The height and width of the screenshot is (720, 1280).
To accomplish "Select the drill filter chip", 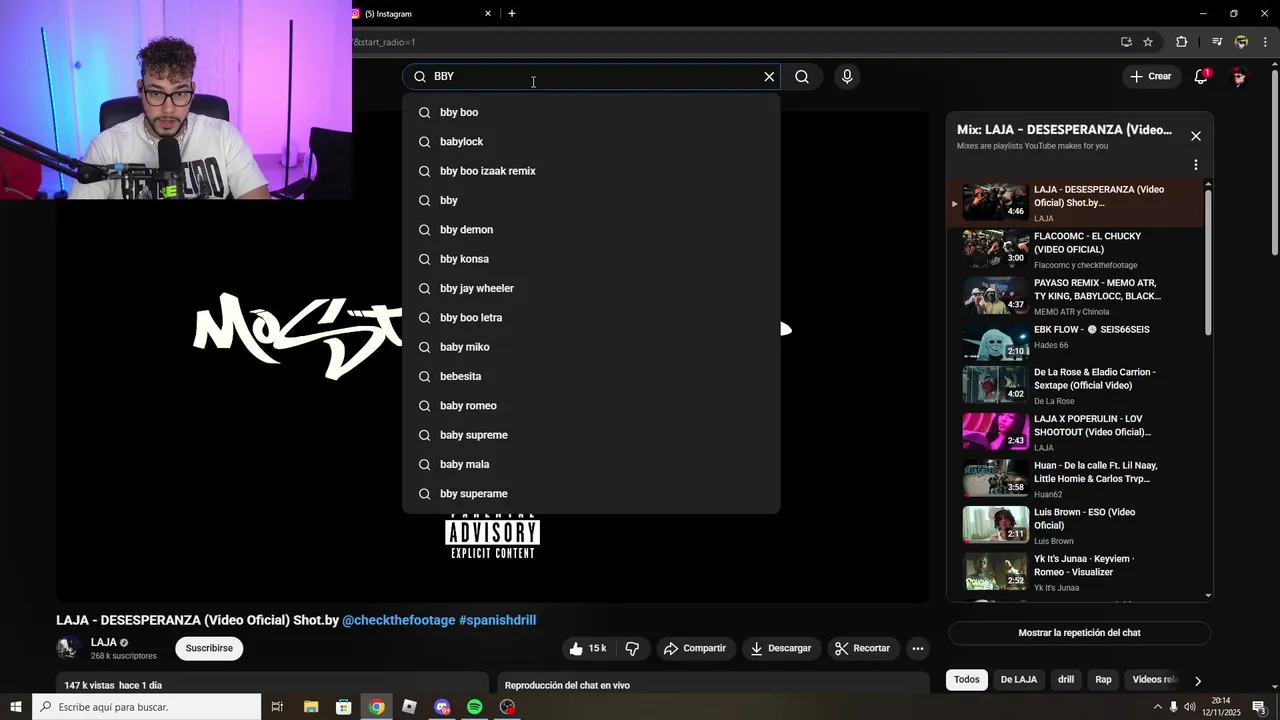I will point(1066,680).
